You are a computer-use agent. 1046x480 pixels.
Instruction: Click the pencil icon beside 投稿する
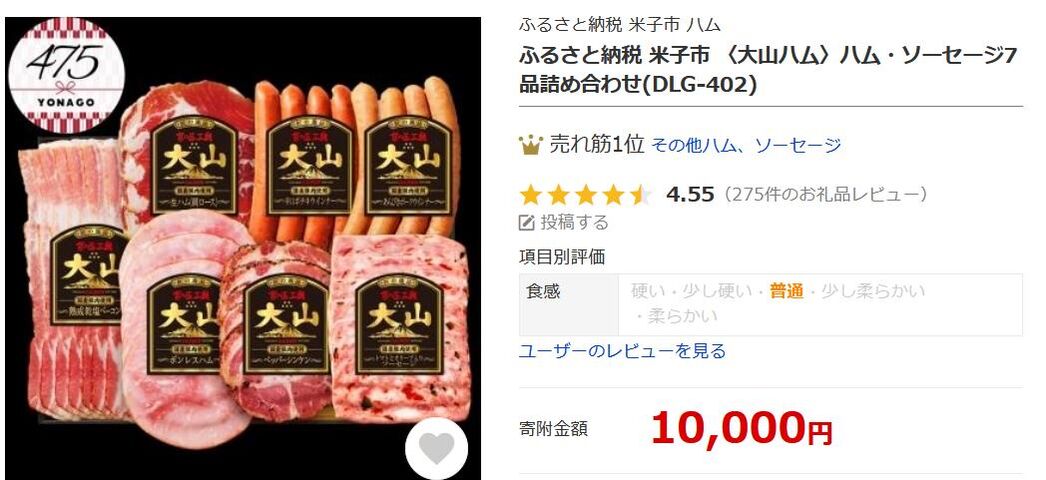pyautogui.click(x=527, y=222)
